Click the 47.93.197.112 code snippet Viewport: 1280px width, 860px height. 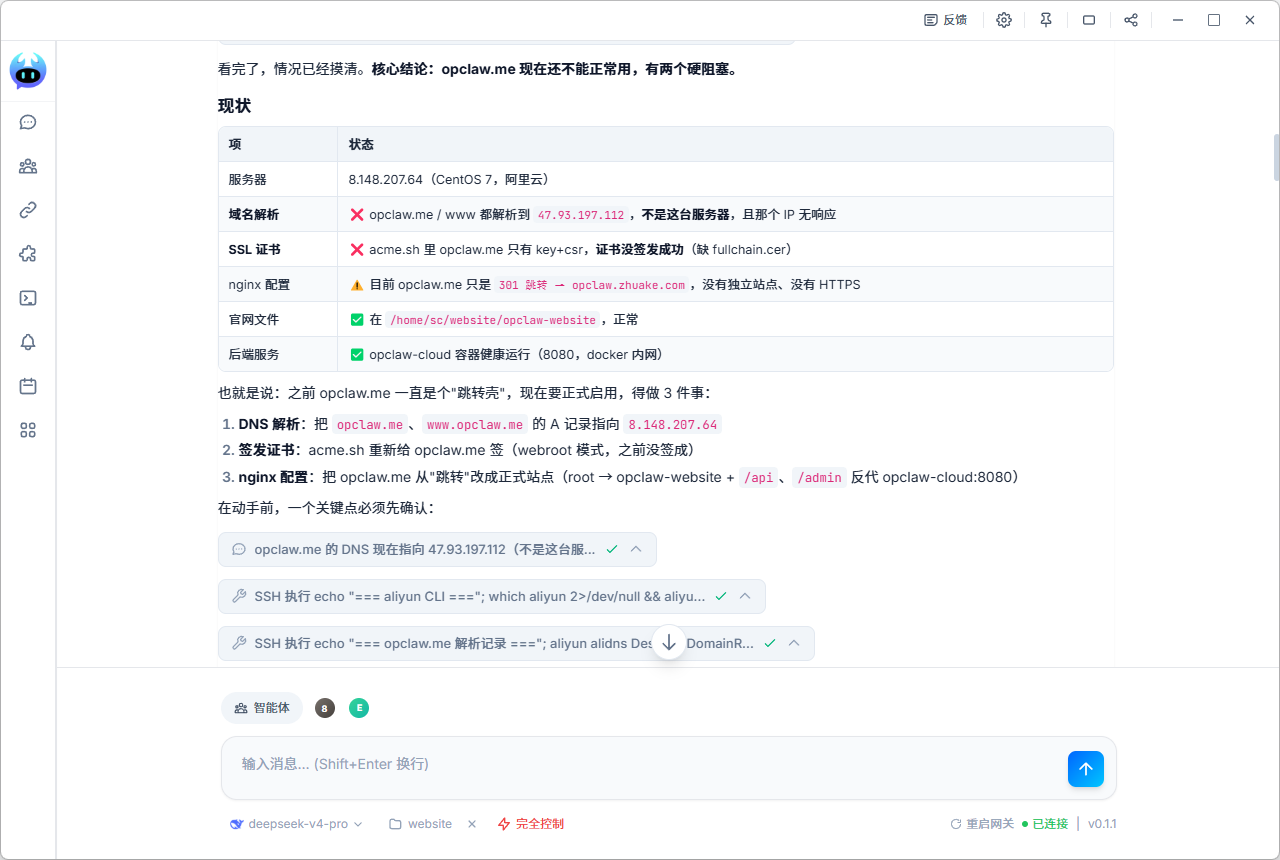click(x=581, y=215)
